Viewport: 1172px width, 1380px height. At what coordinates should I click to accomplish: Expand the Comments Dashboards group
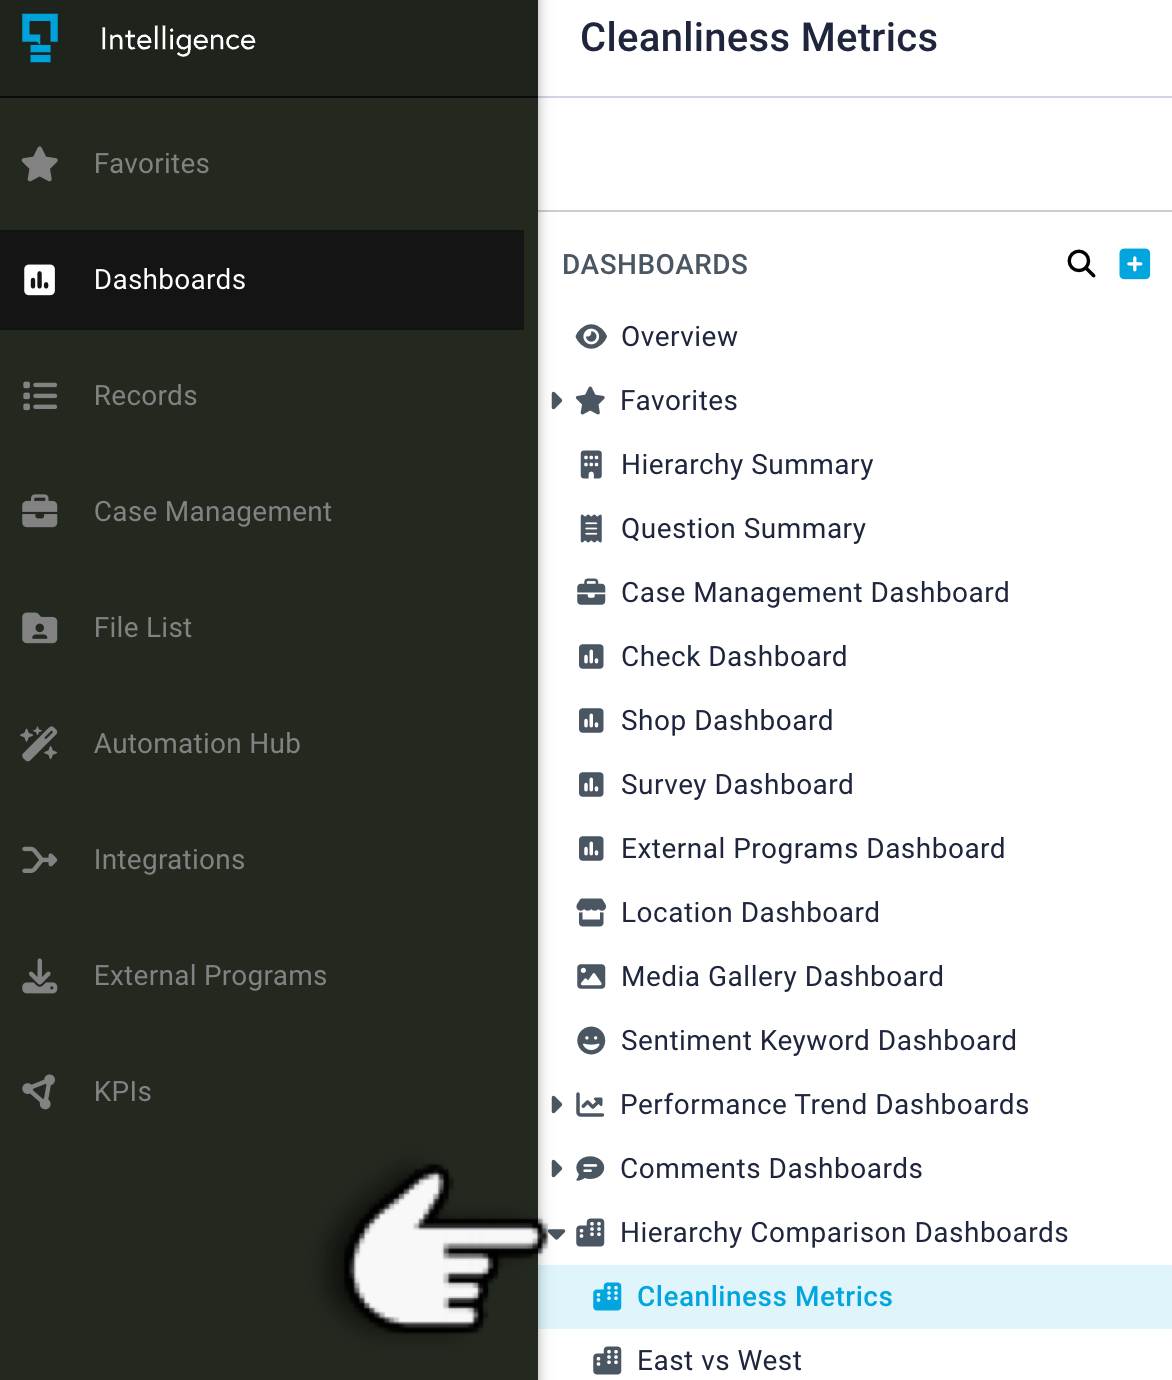[x=557, y=1169]
